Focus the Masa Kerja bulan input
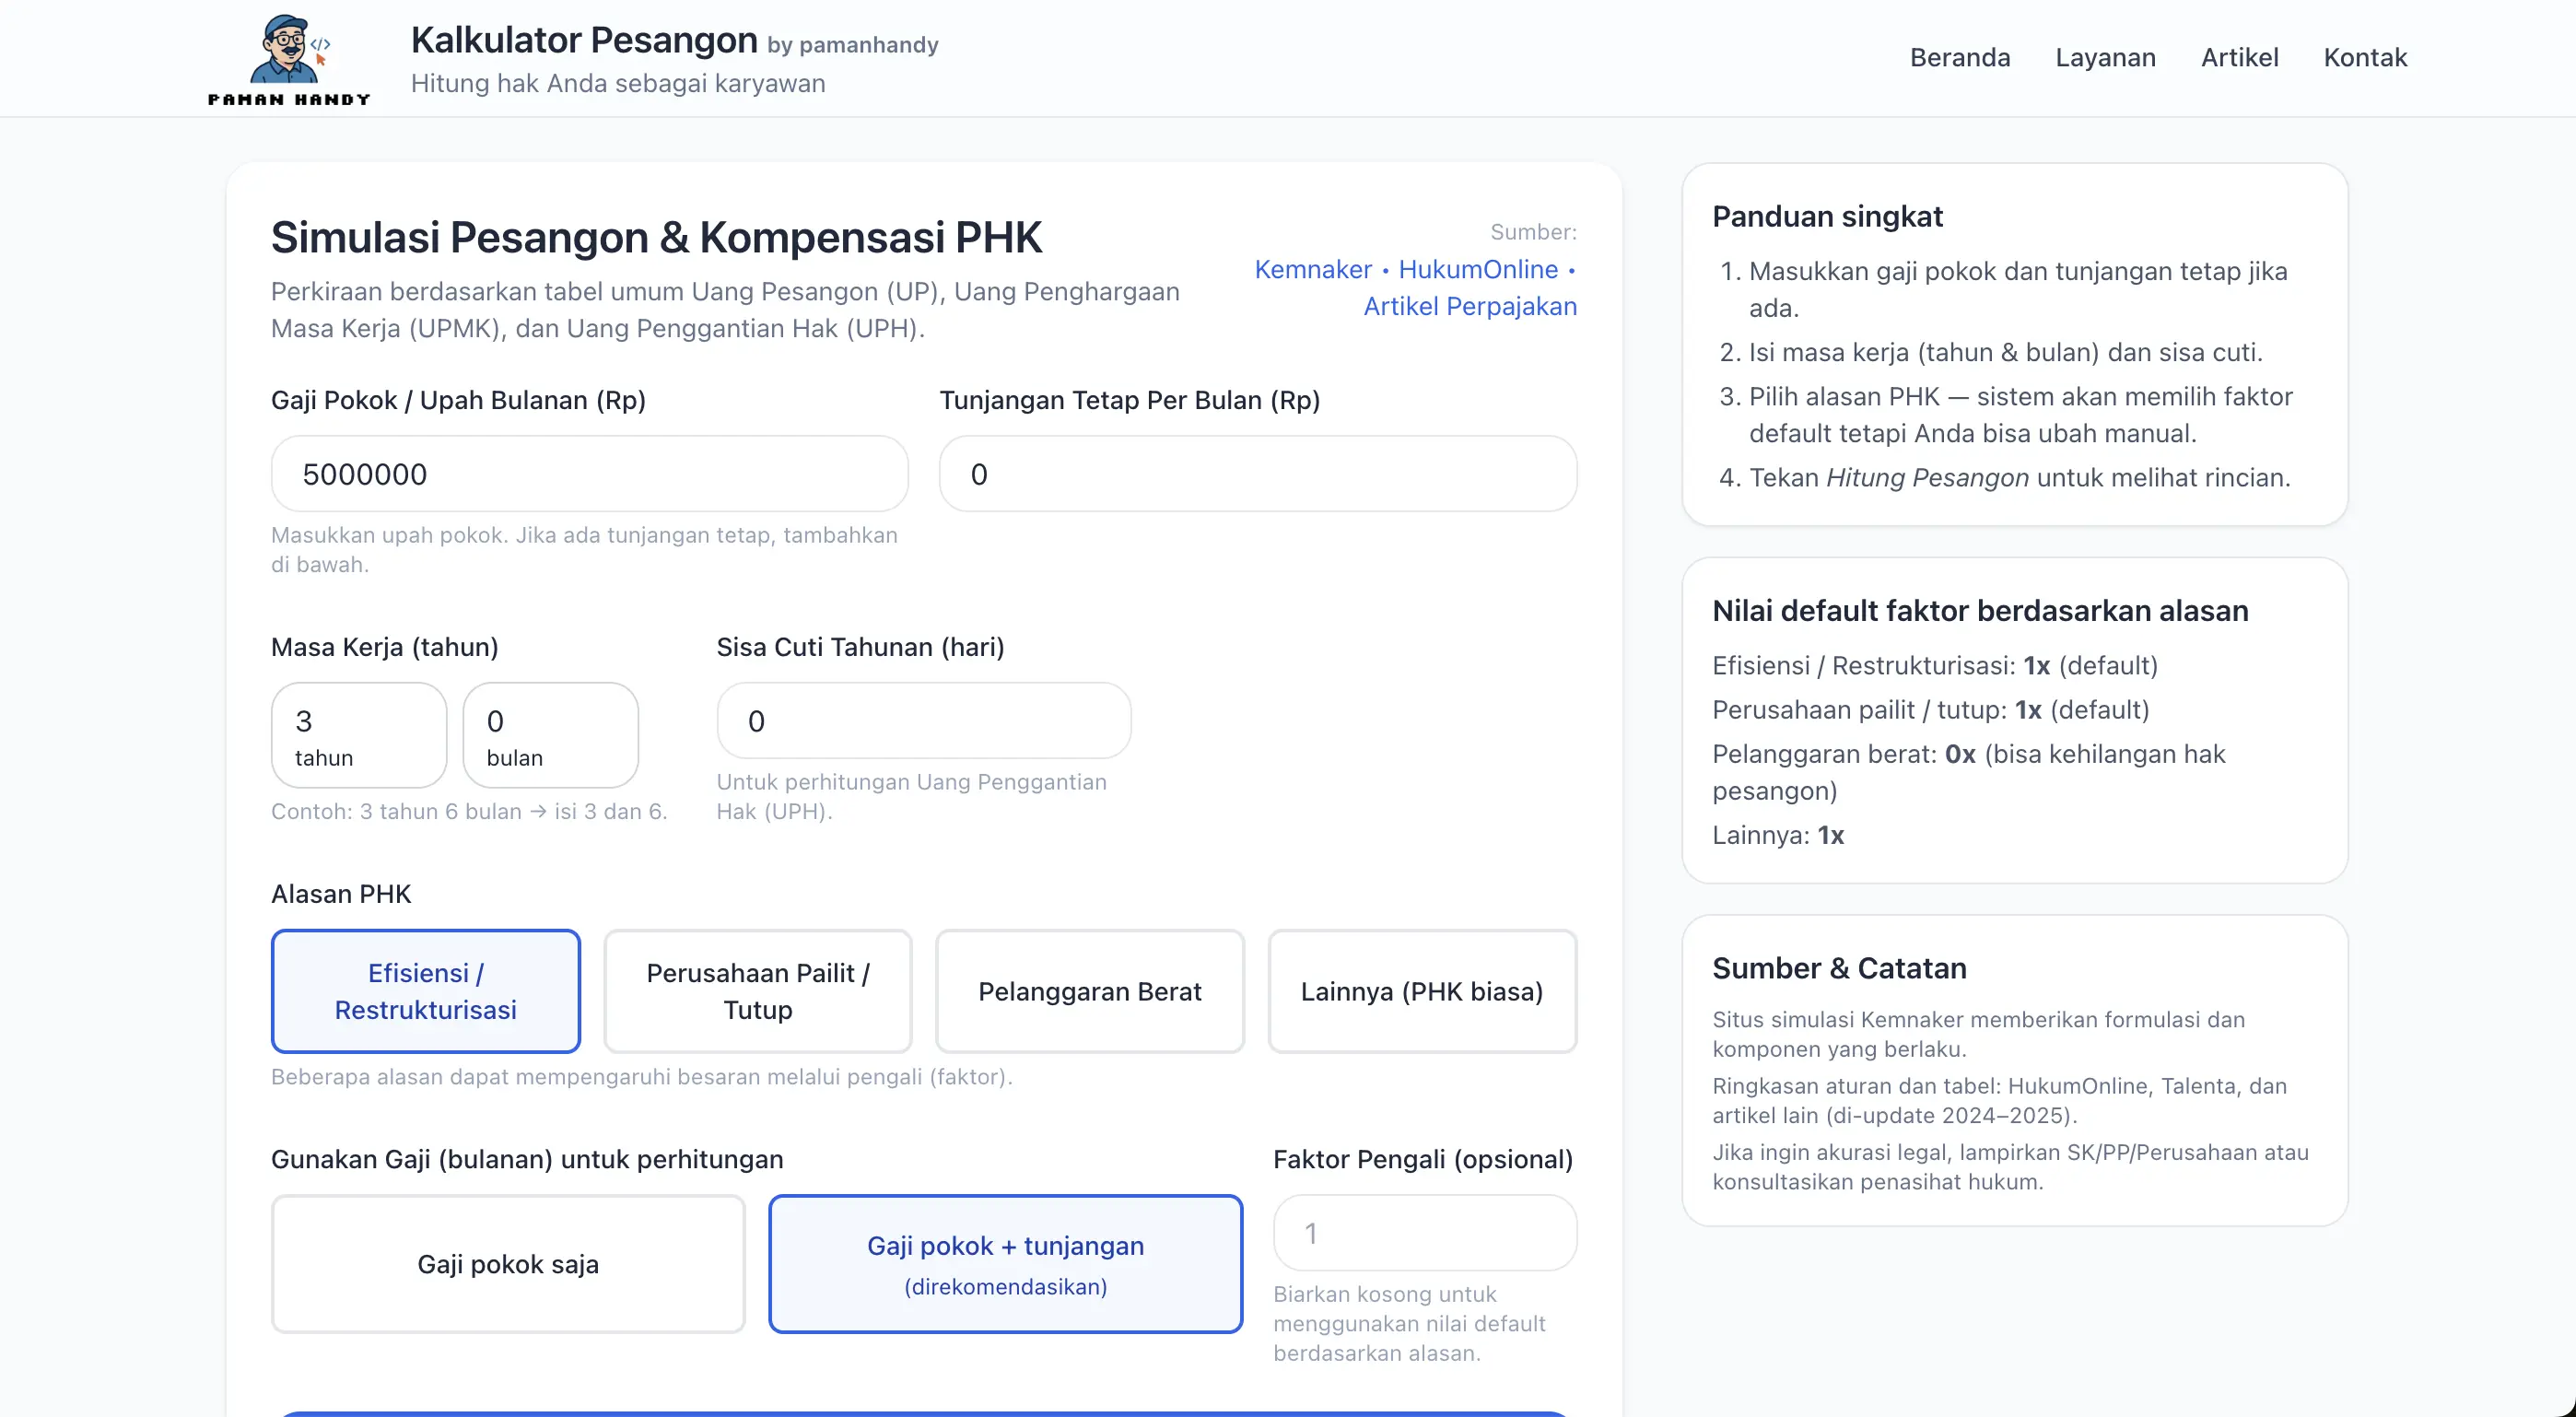 click(x=549, y=733)
